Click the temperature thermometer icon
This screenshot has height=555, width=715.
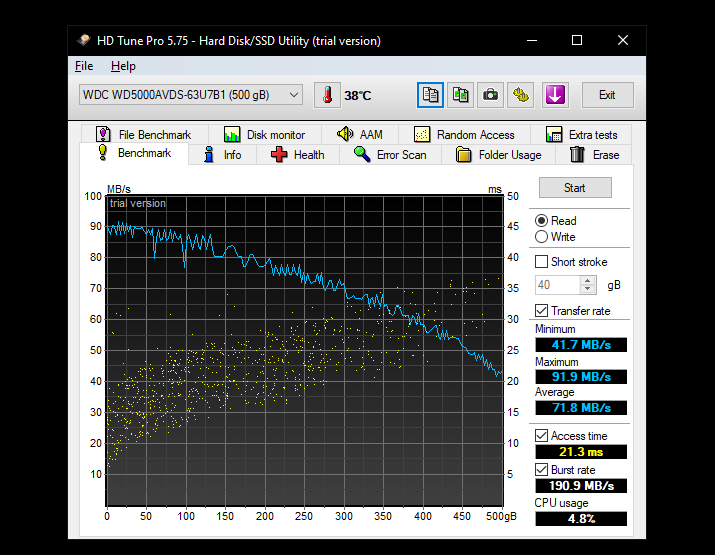[327, 95]
